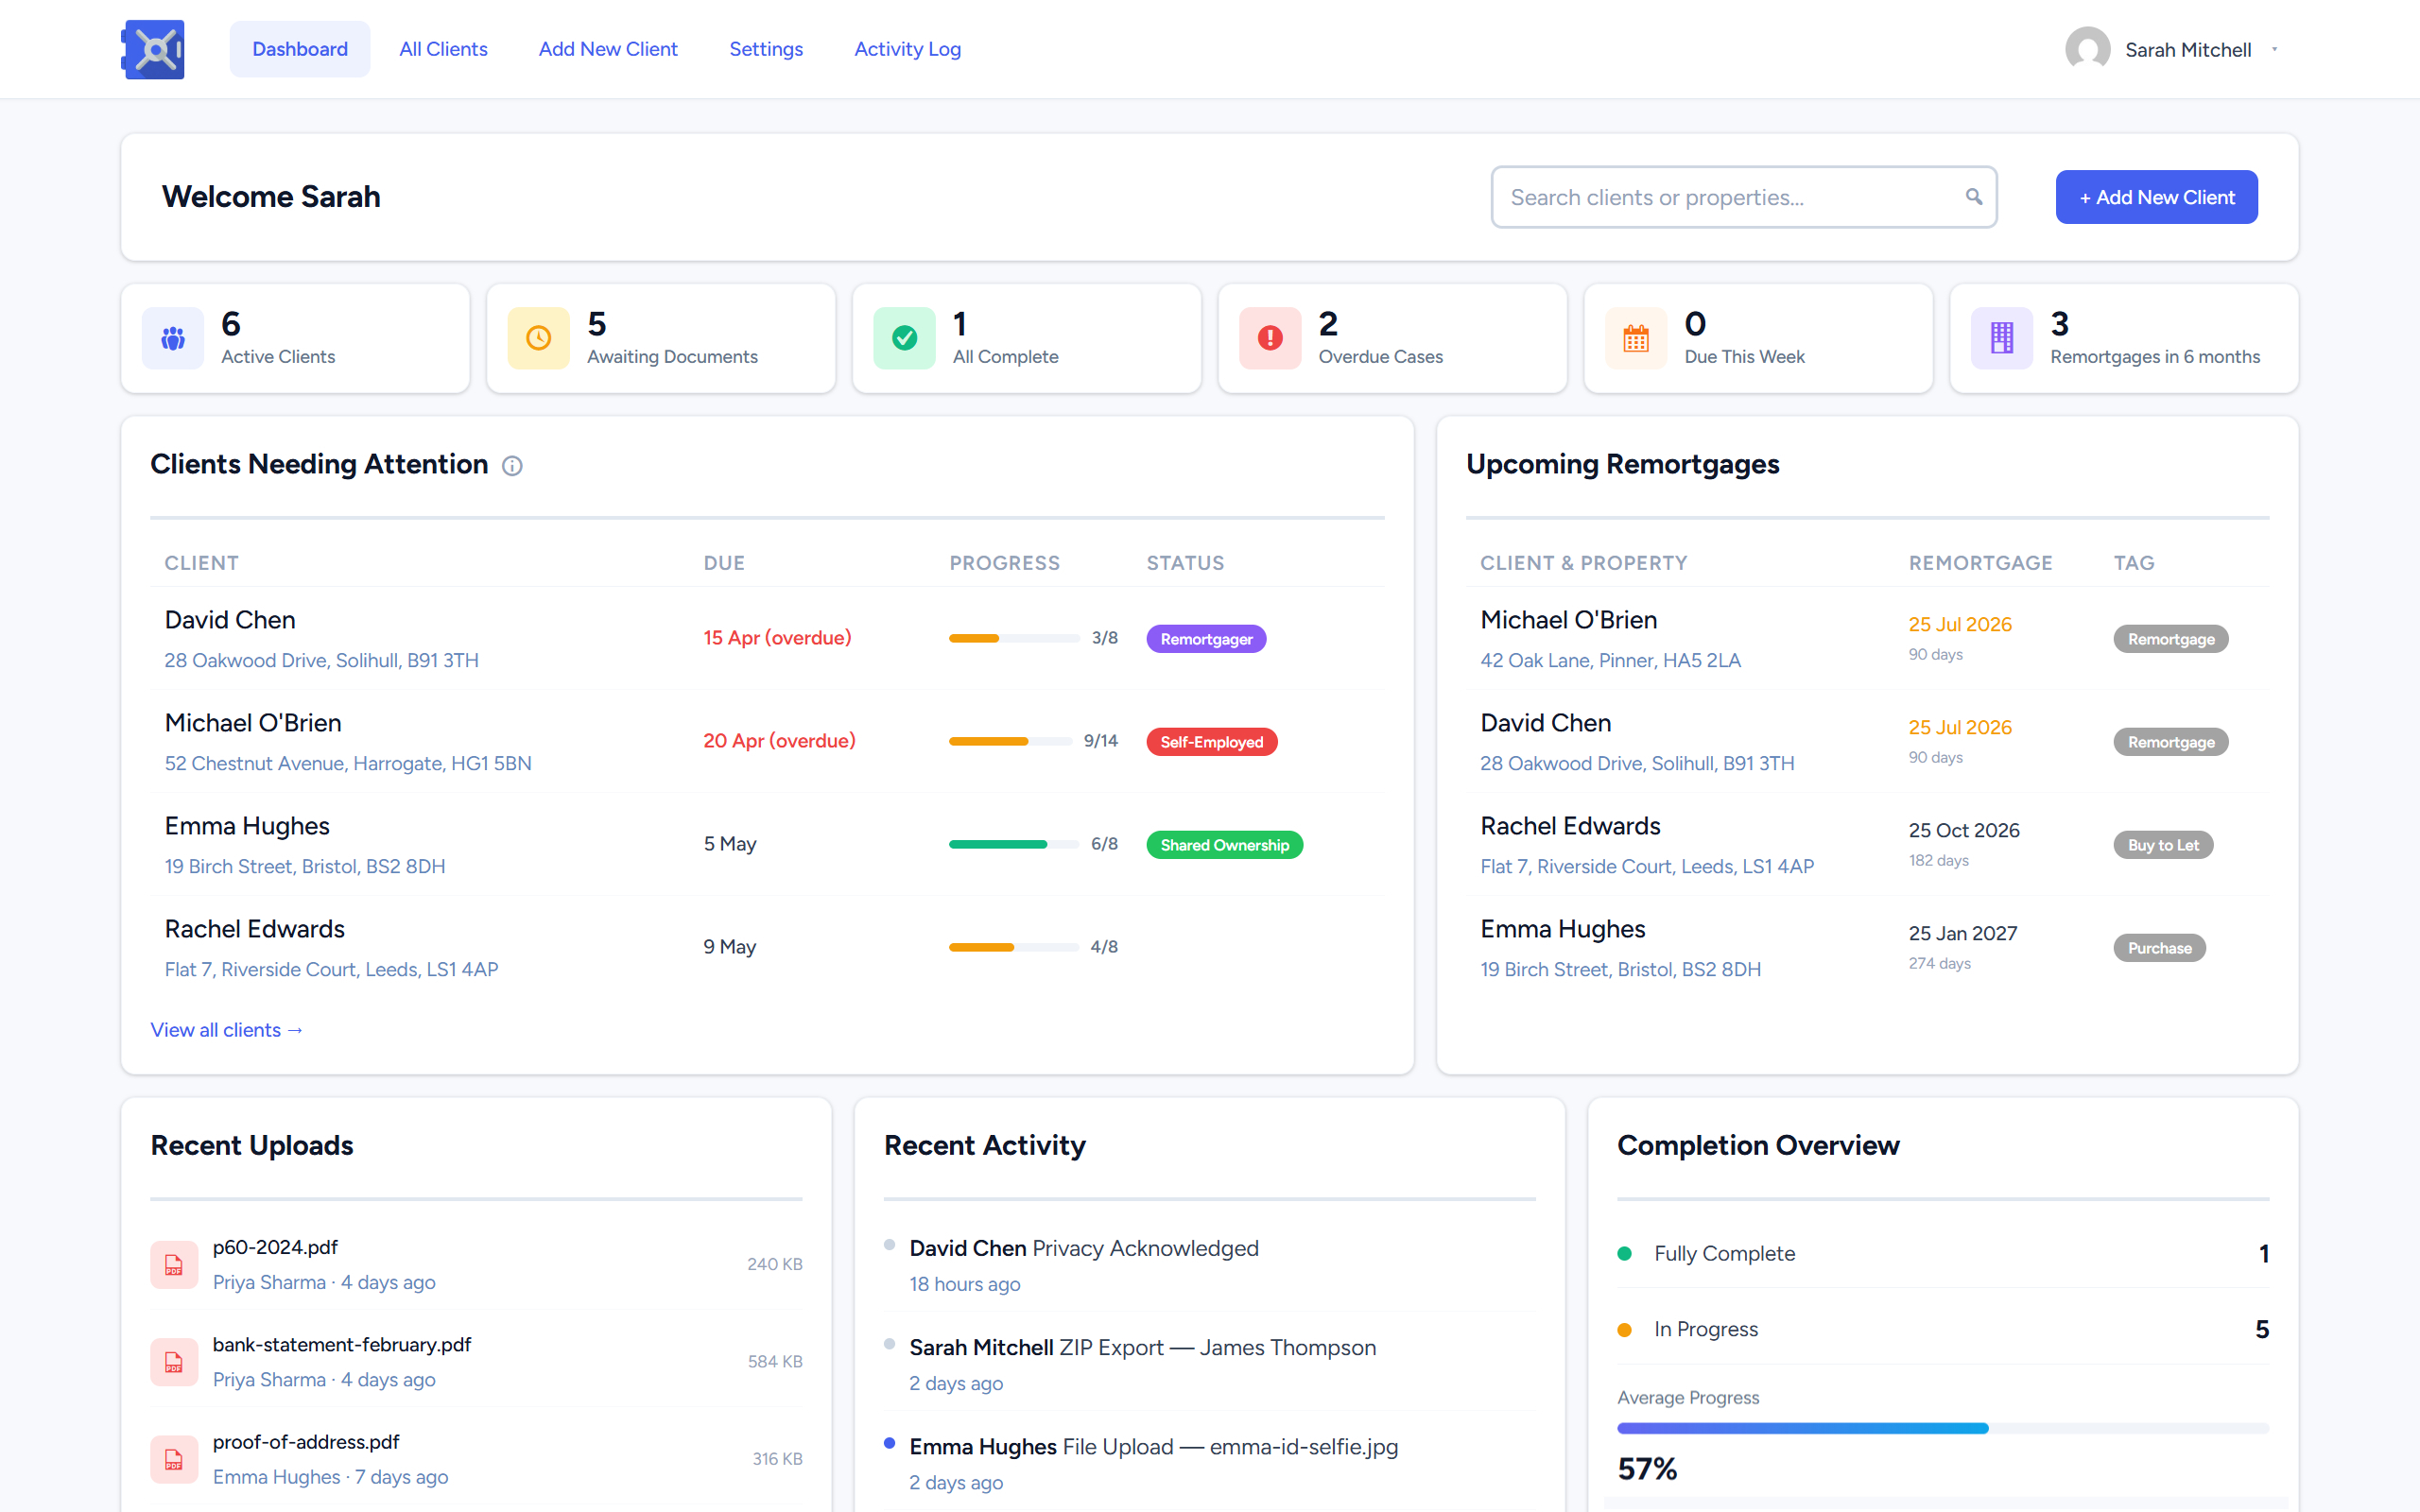The width and height of the screenshot is (2420, 1512).
Task: Click the purple Remortgager status badge
Action: click(x=1206, y=639)
